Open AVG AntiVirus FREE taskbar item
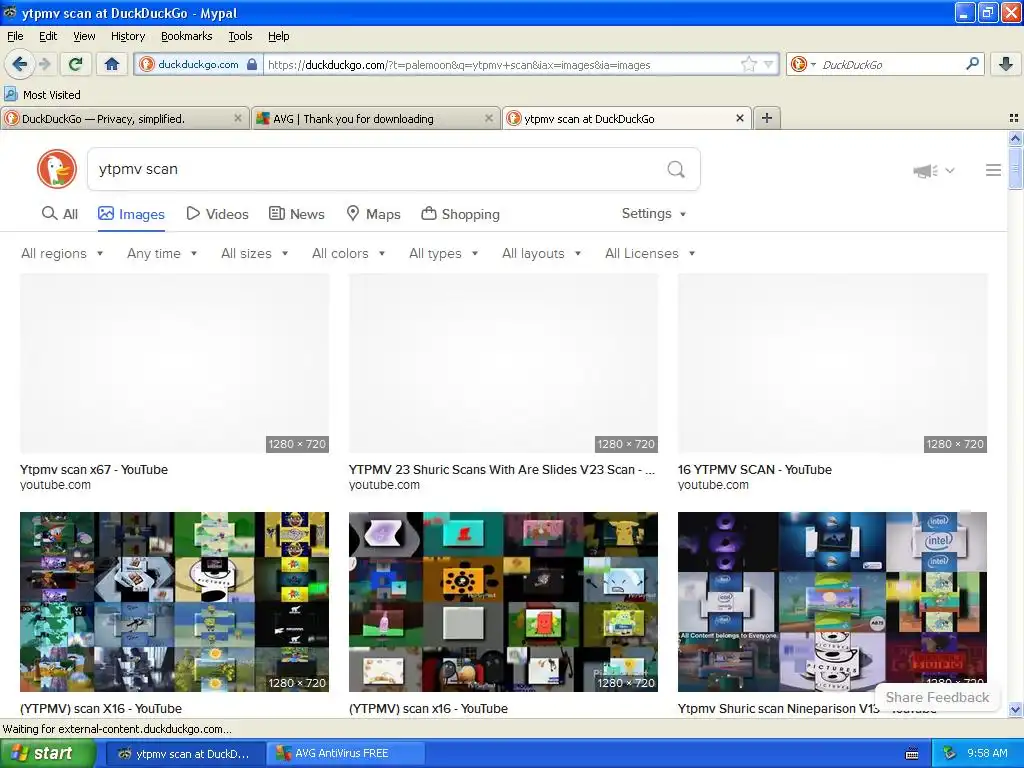The width and height of the screenshot is (1024, 768). [x=346, y=754]
